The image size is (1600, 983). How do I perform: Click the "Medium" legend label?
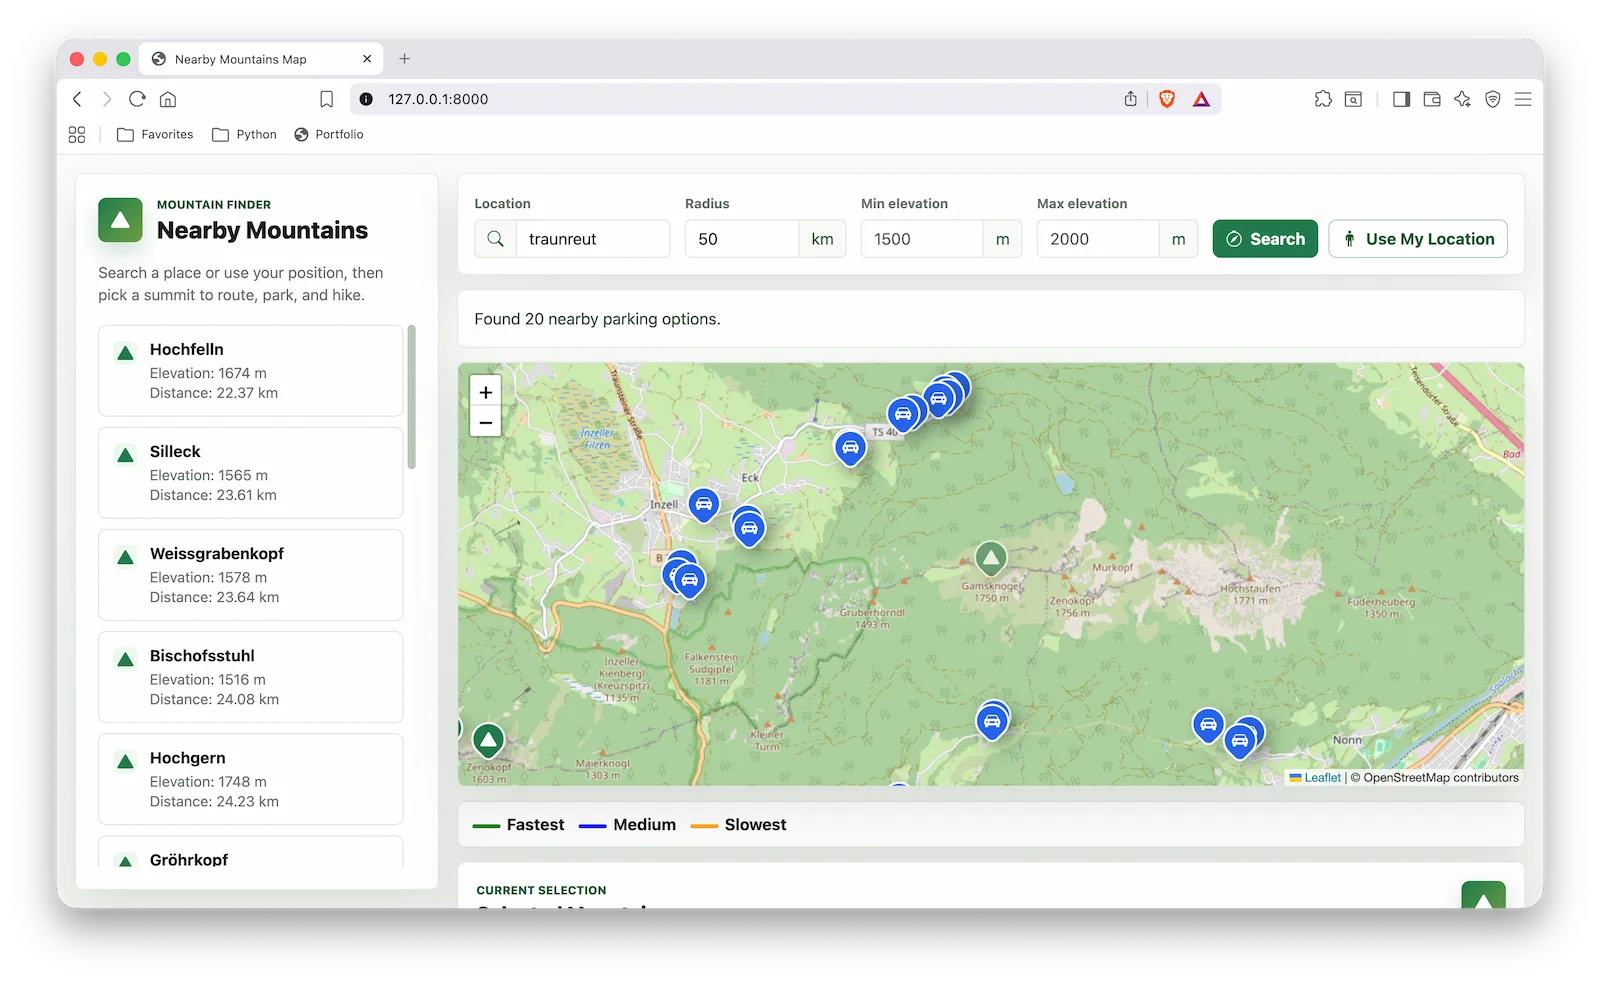click(644, 825)
